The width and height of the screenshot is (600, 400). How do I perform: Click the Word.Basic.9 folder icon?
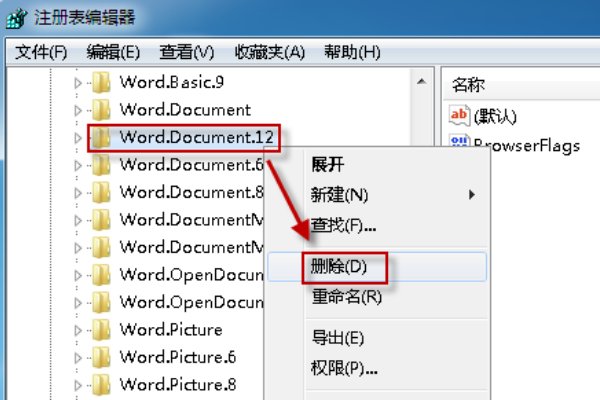coord(101,82)
